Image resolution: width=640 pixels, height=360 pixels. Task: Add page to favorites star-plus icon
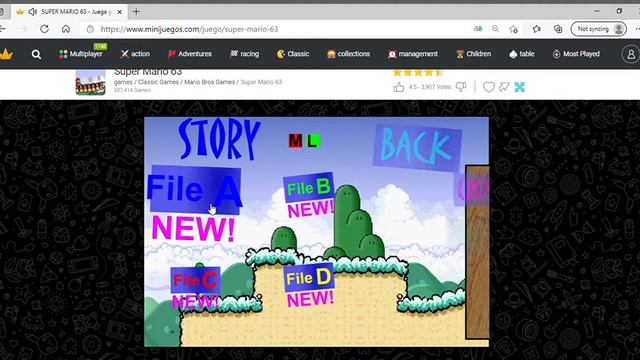tap(514, 29)
